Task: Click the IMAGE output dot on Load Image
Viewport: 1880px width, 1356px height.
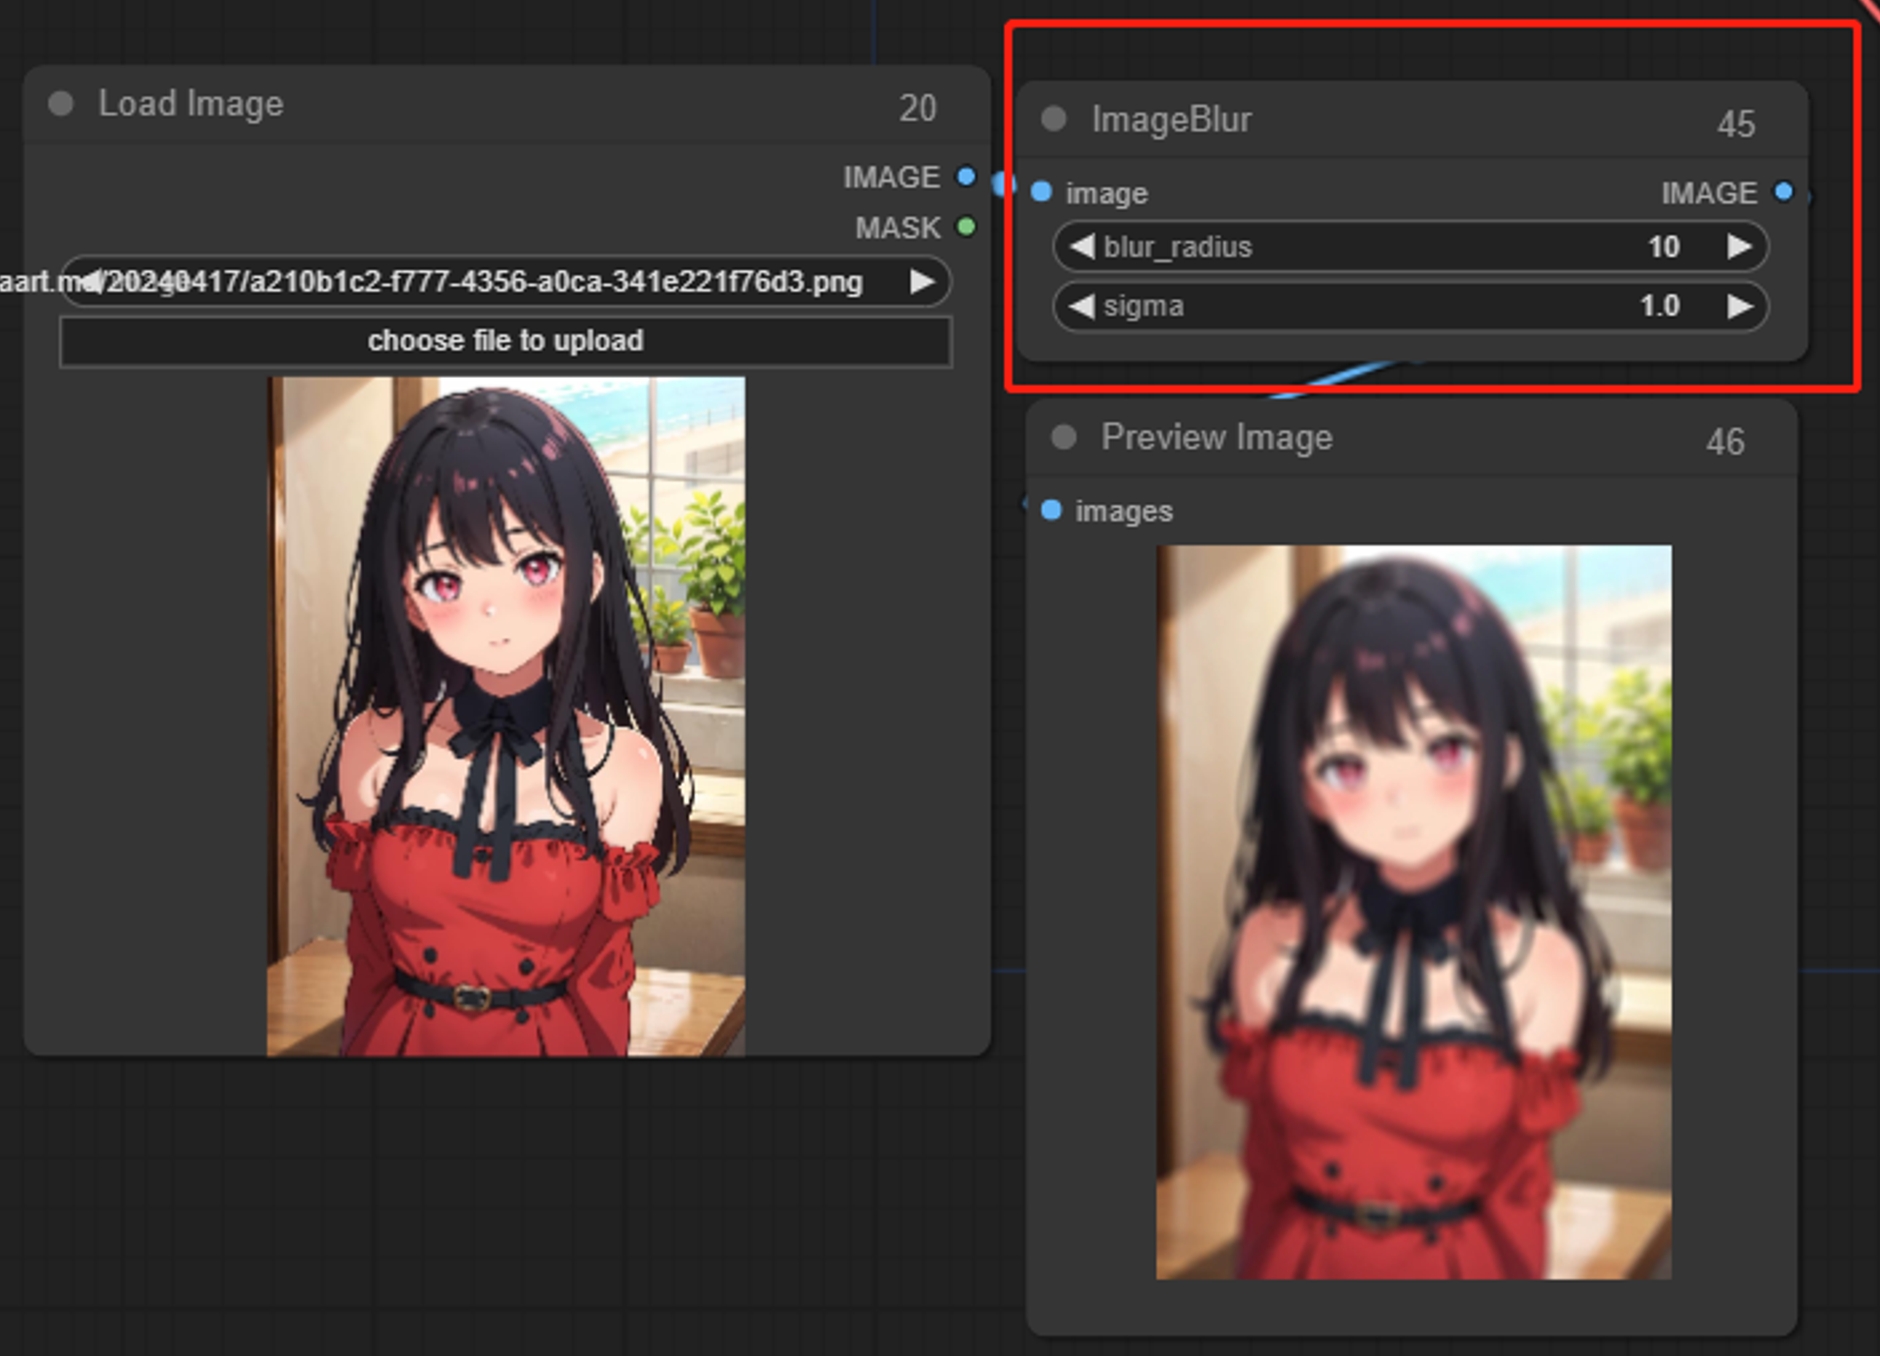Action: coord(963,176)
